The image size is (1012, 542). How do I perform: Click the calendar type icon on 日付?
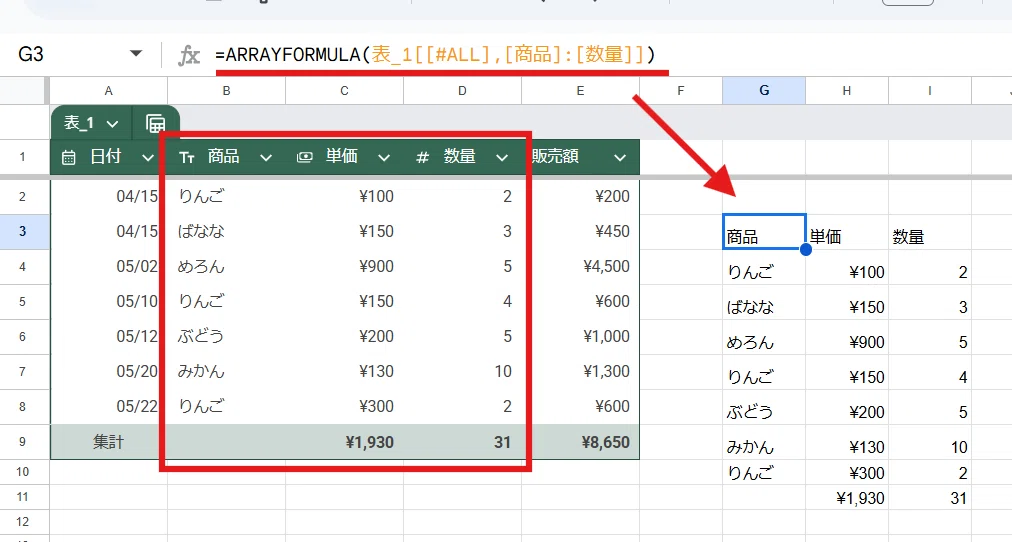click(68, 157)
